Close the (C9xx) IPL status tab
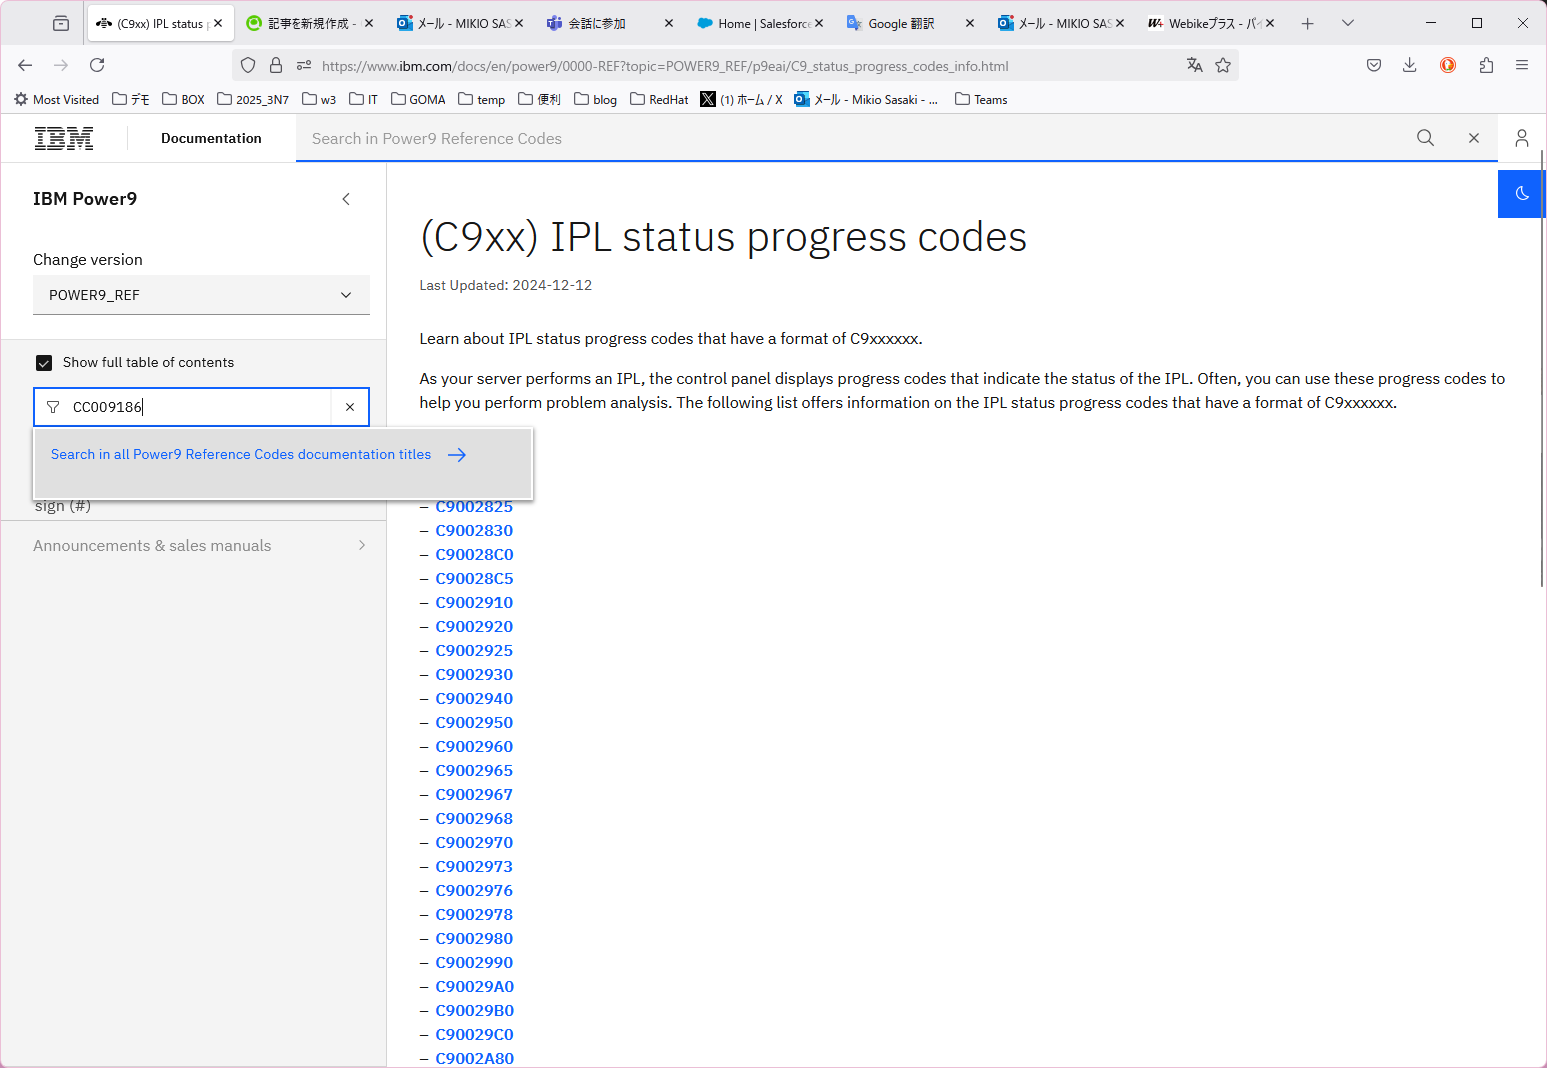 click(218, 23)
